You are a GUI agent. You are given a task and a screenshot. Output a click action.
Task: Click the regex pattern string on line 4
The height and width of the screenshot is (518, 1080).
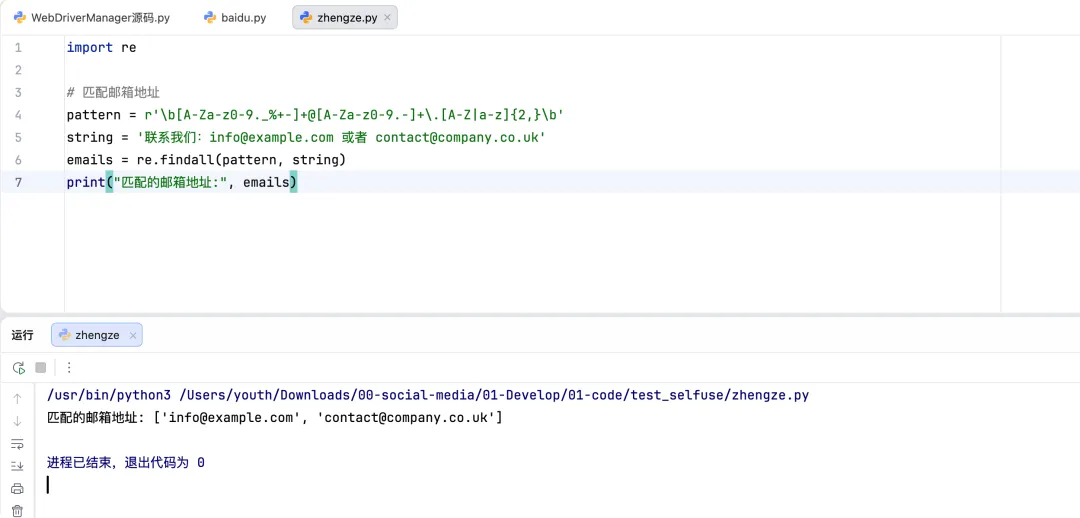click(354, 115)
